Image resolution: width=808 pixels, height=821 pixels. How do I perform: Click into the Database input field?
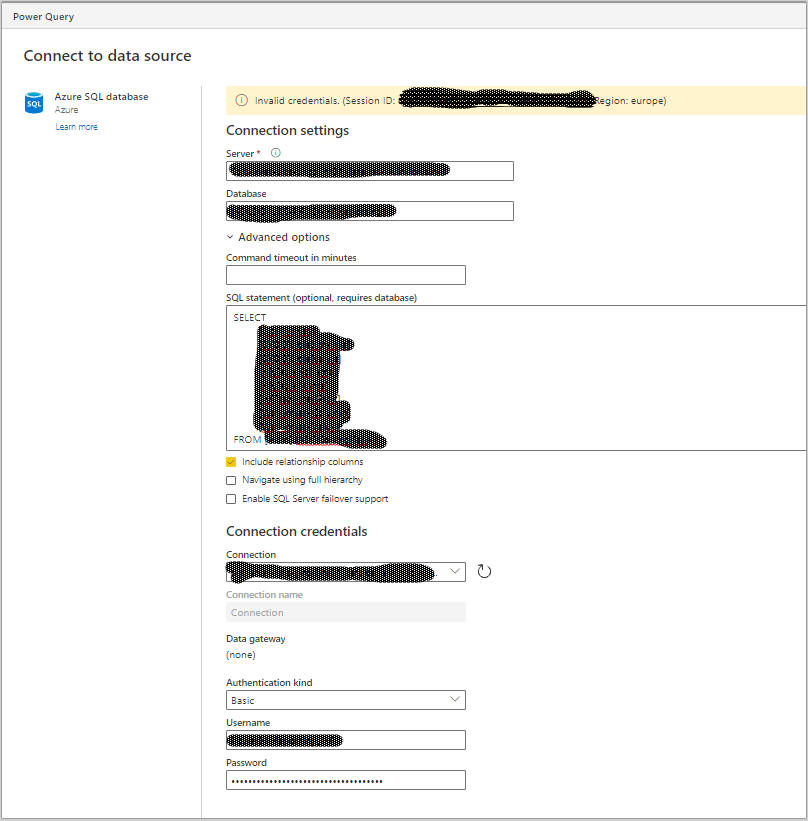370,211
